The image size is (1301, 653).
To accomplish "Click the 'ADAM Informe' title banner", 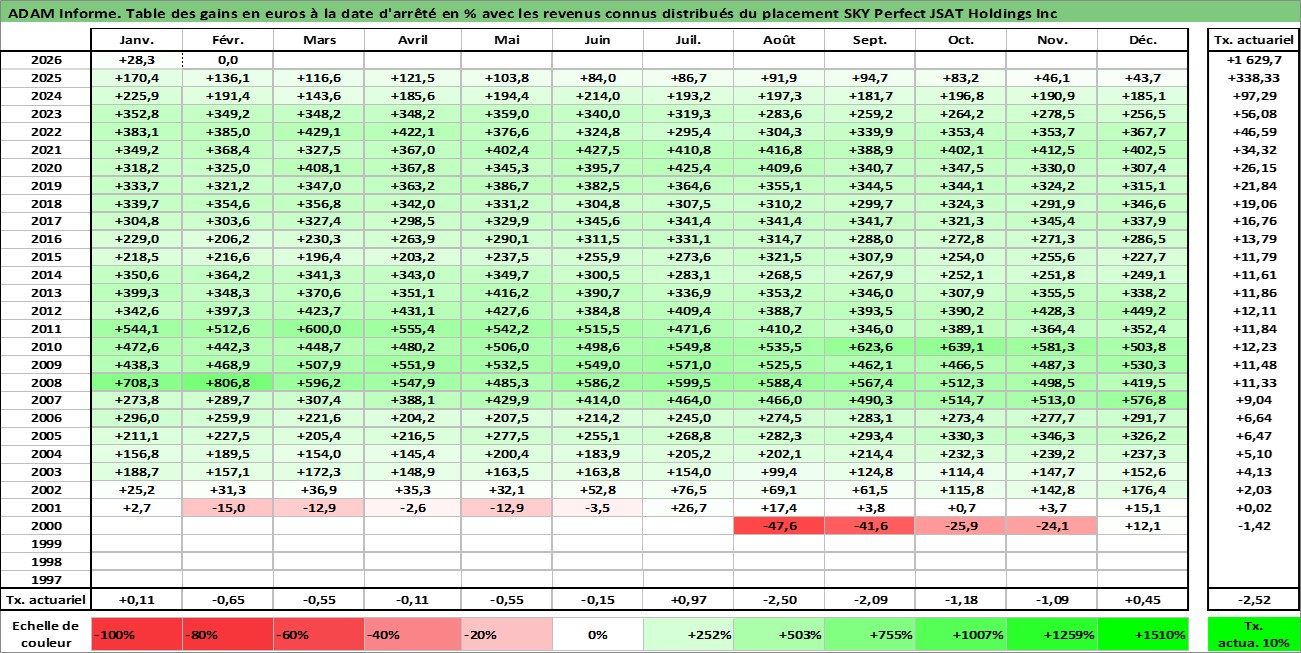I will [x=650, y=13].
